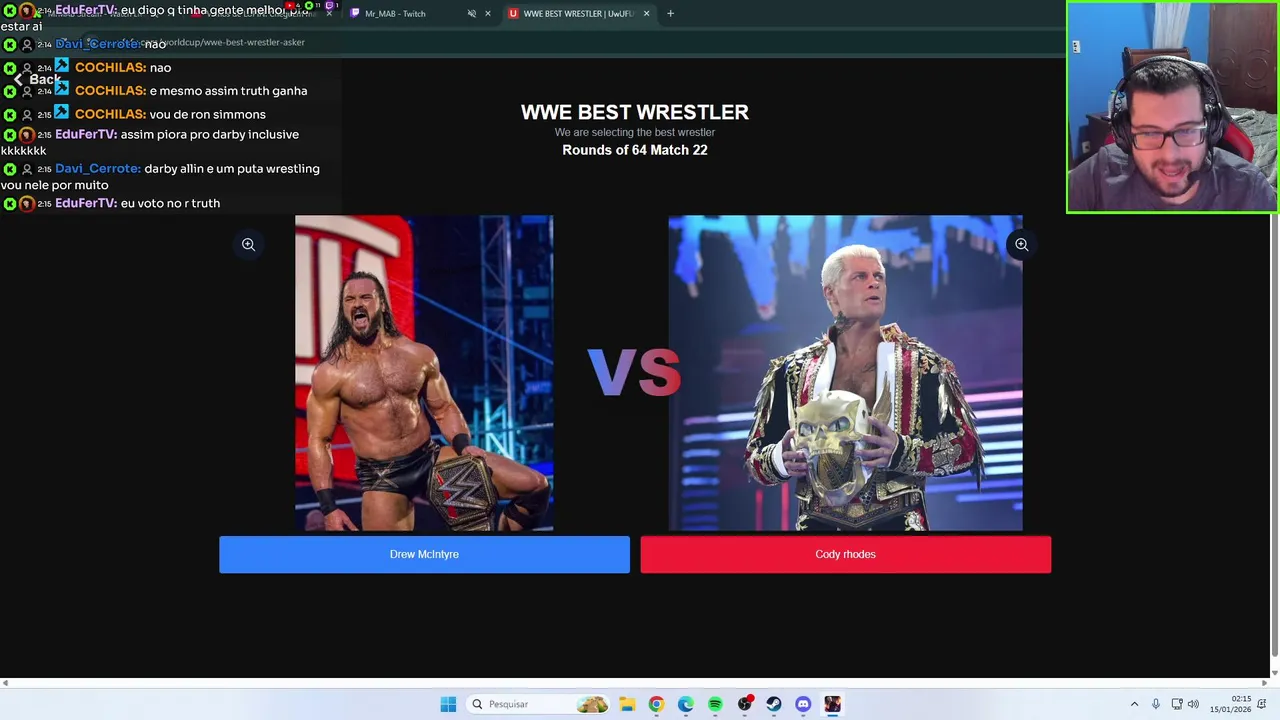Click the WWE BEST WRESTLER page title

tap(634, 112)
